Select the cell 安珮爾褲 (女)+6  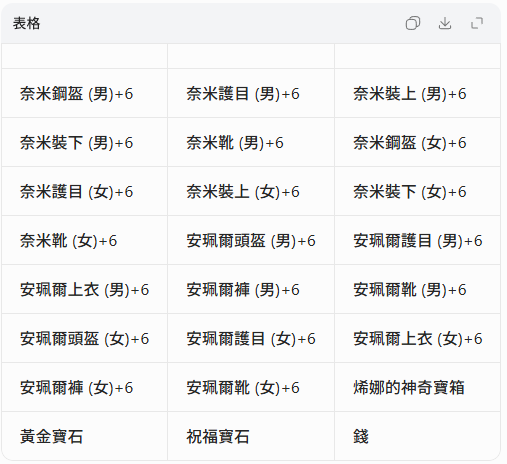point(84,387)
